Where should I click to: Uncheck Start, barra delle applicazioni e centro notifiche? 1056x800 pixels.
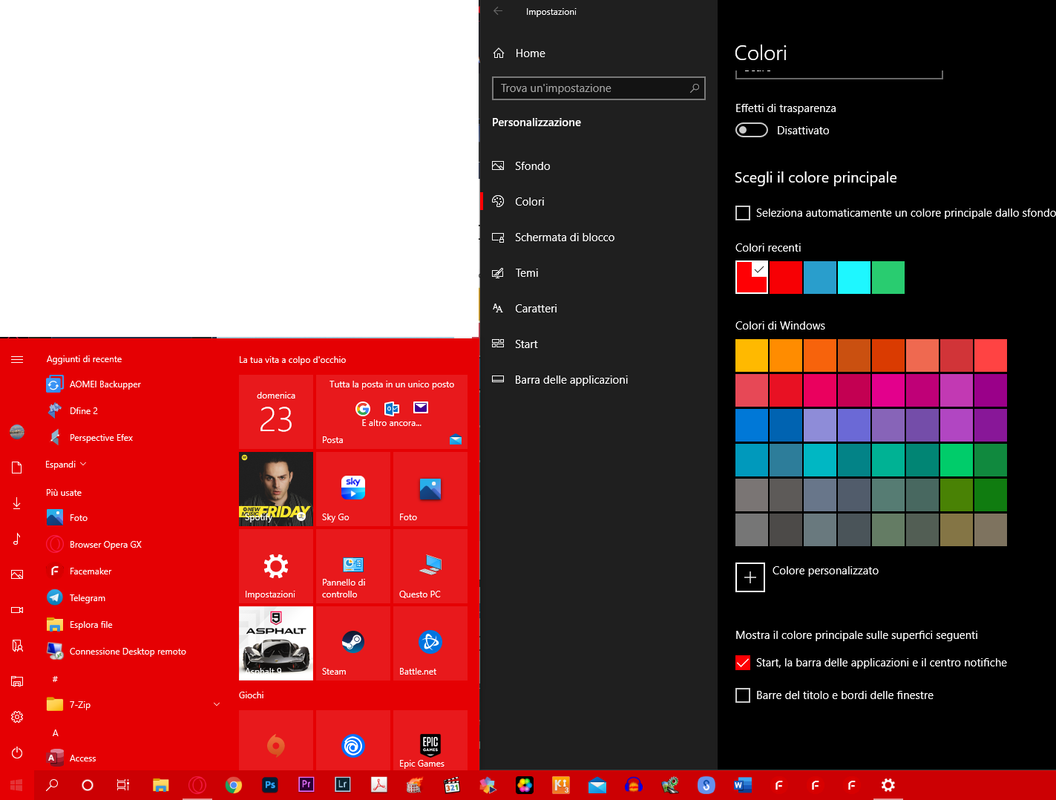[743, 663]
